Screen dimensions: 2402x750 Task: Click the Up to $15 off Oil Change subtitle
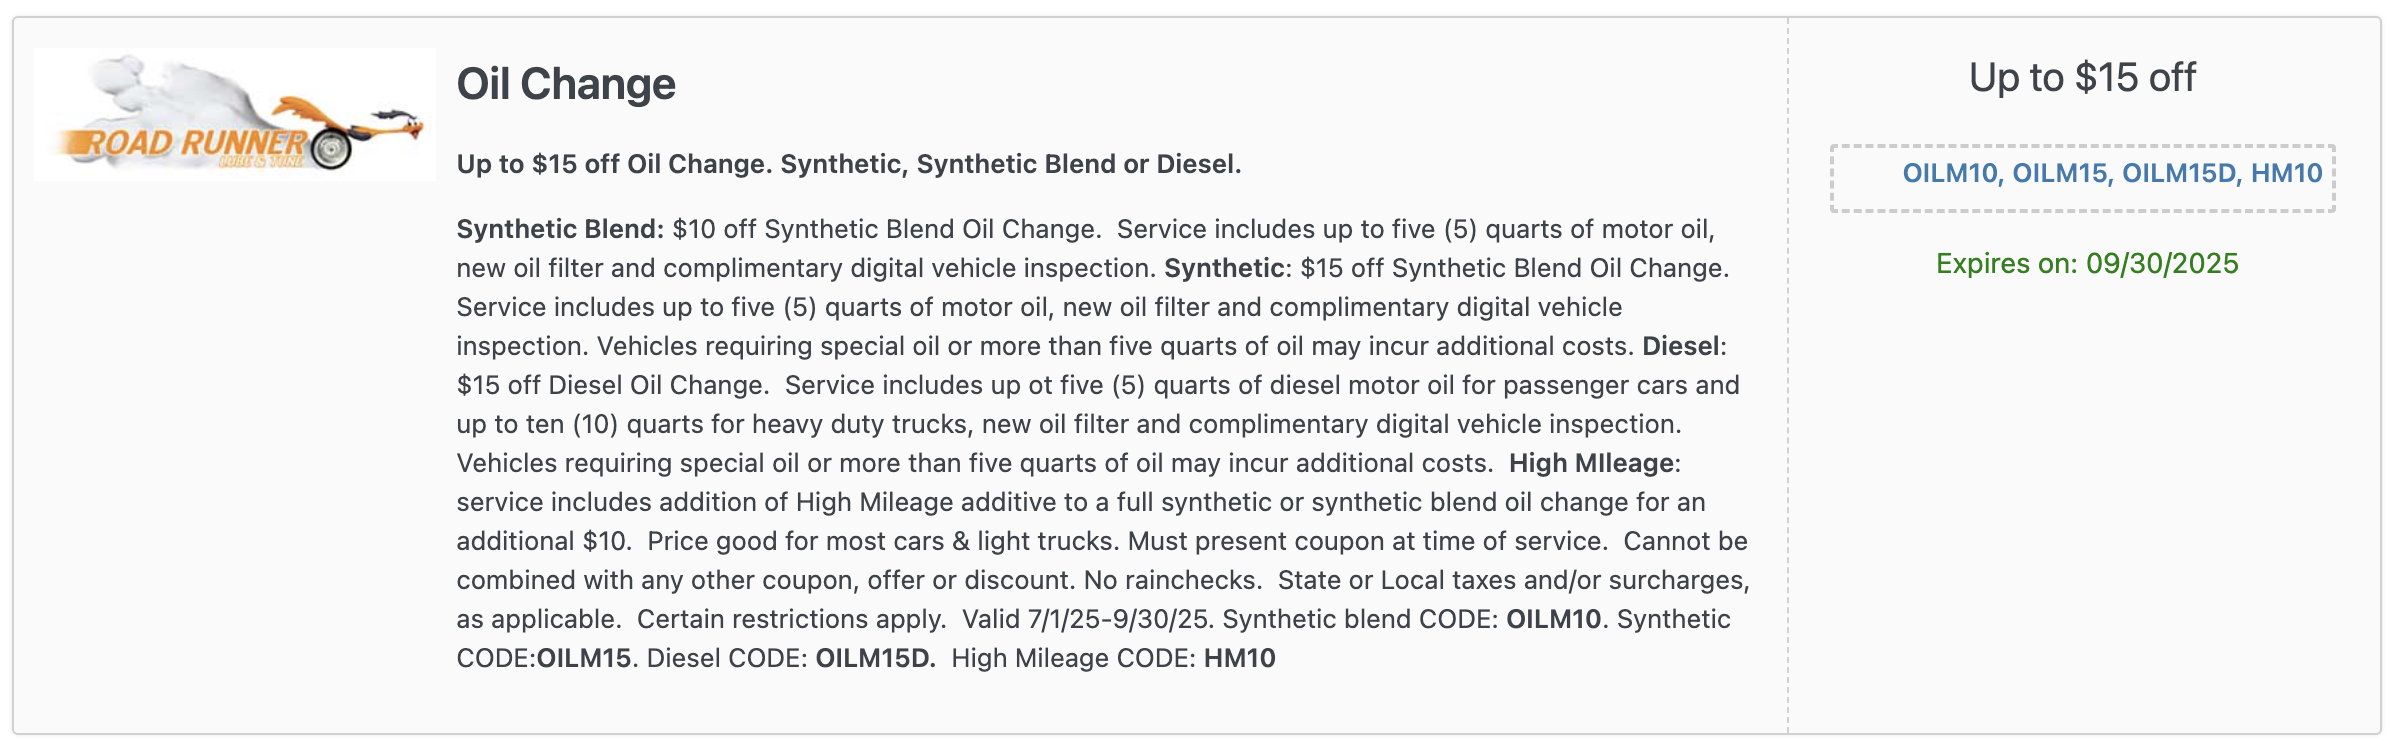pyautogui.click(x=849, y=164)
